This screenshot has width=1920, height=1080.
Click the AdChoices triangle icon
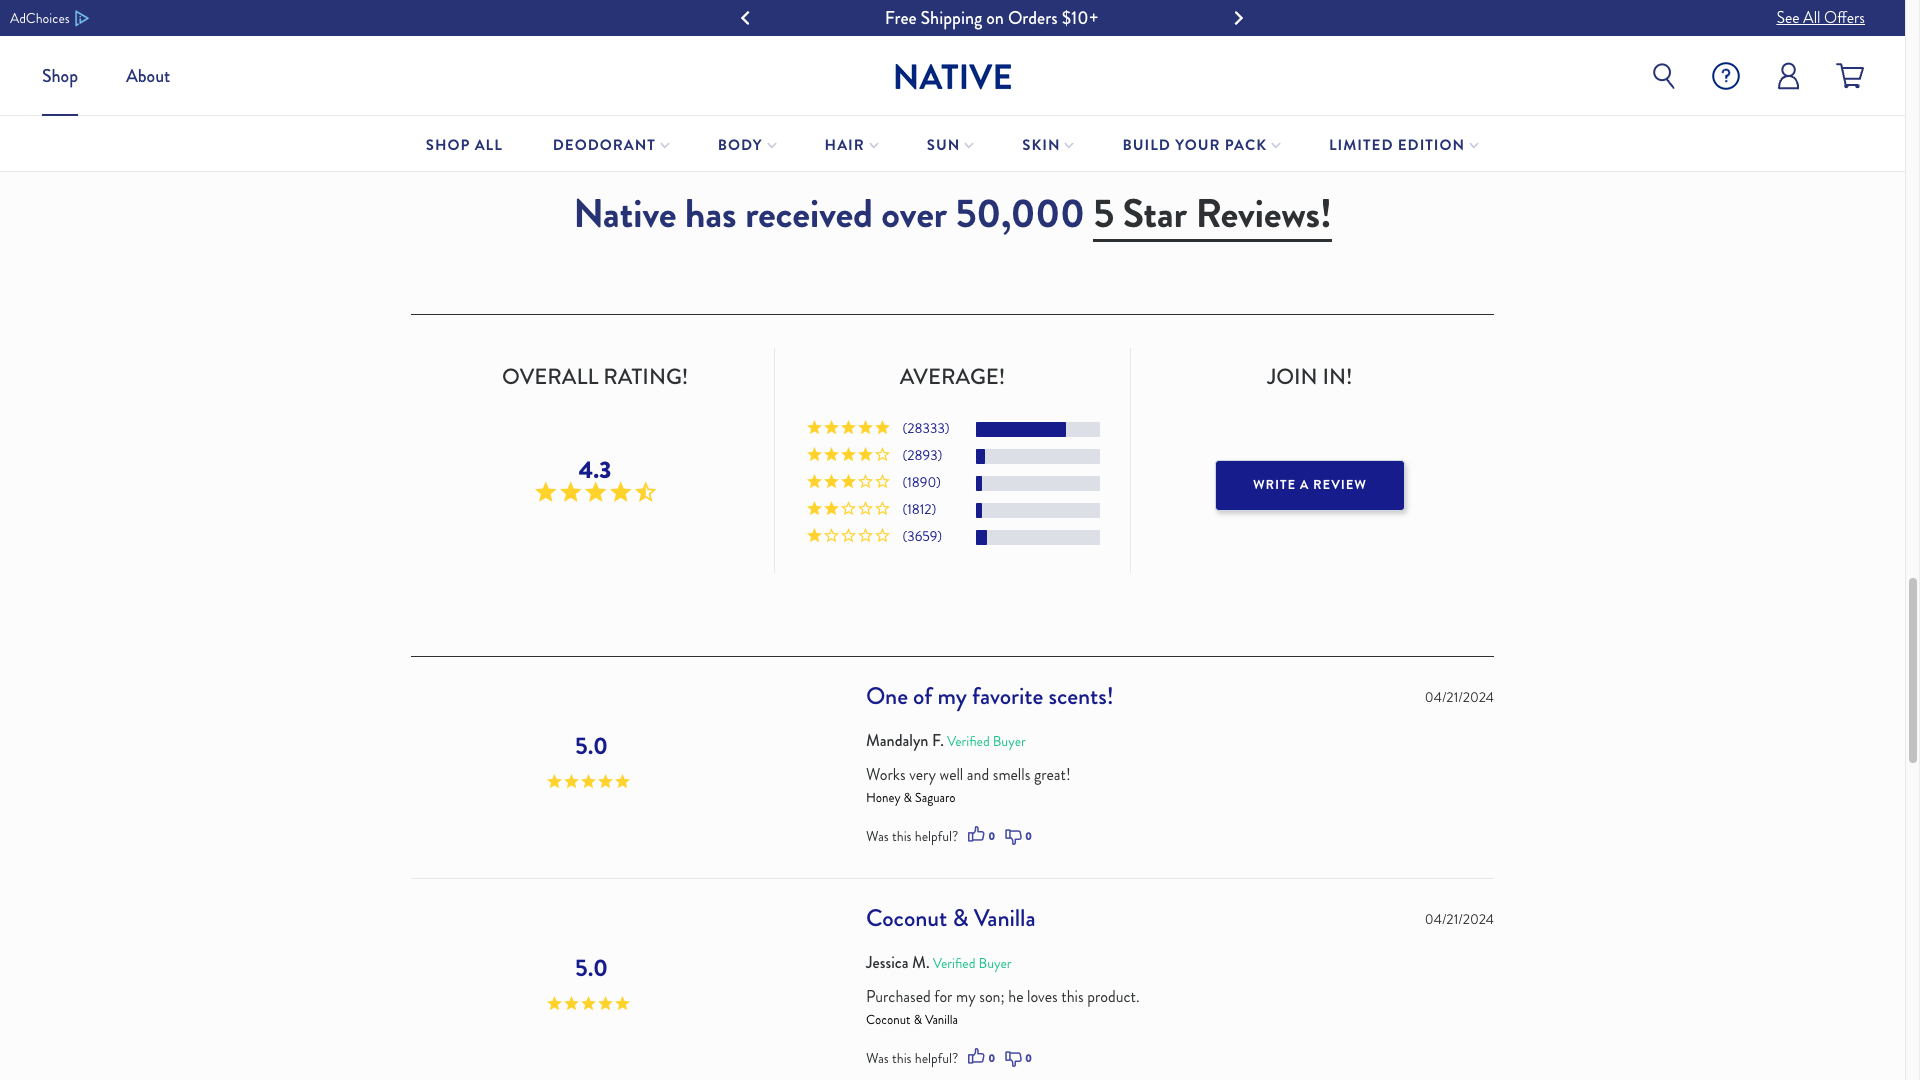pos(82,18)
